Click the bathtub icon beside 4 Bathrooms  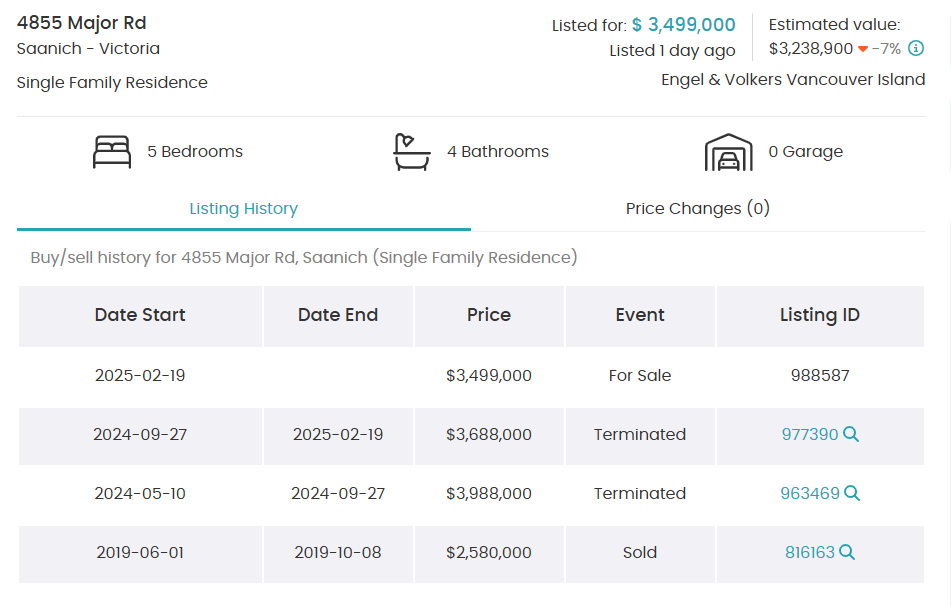point(411,152)
